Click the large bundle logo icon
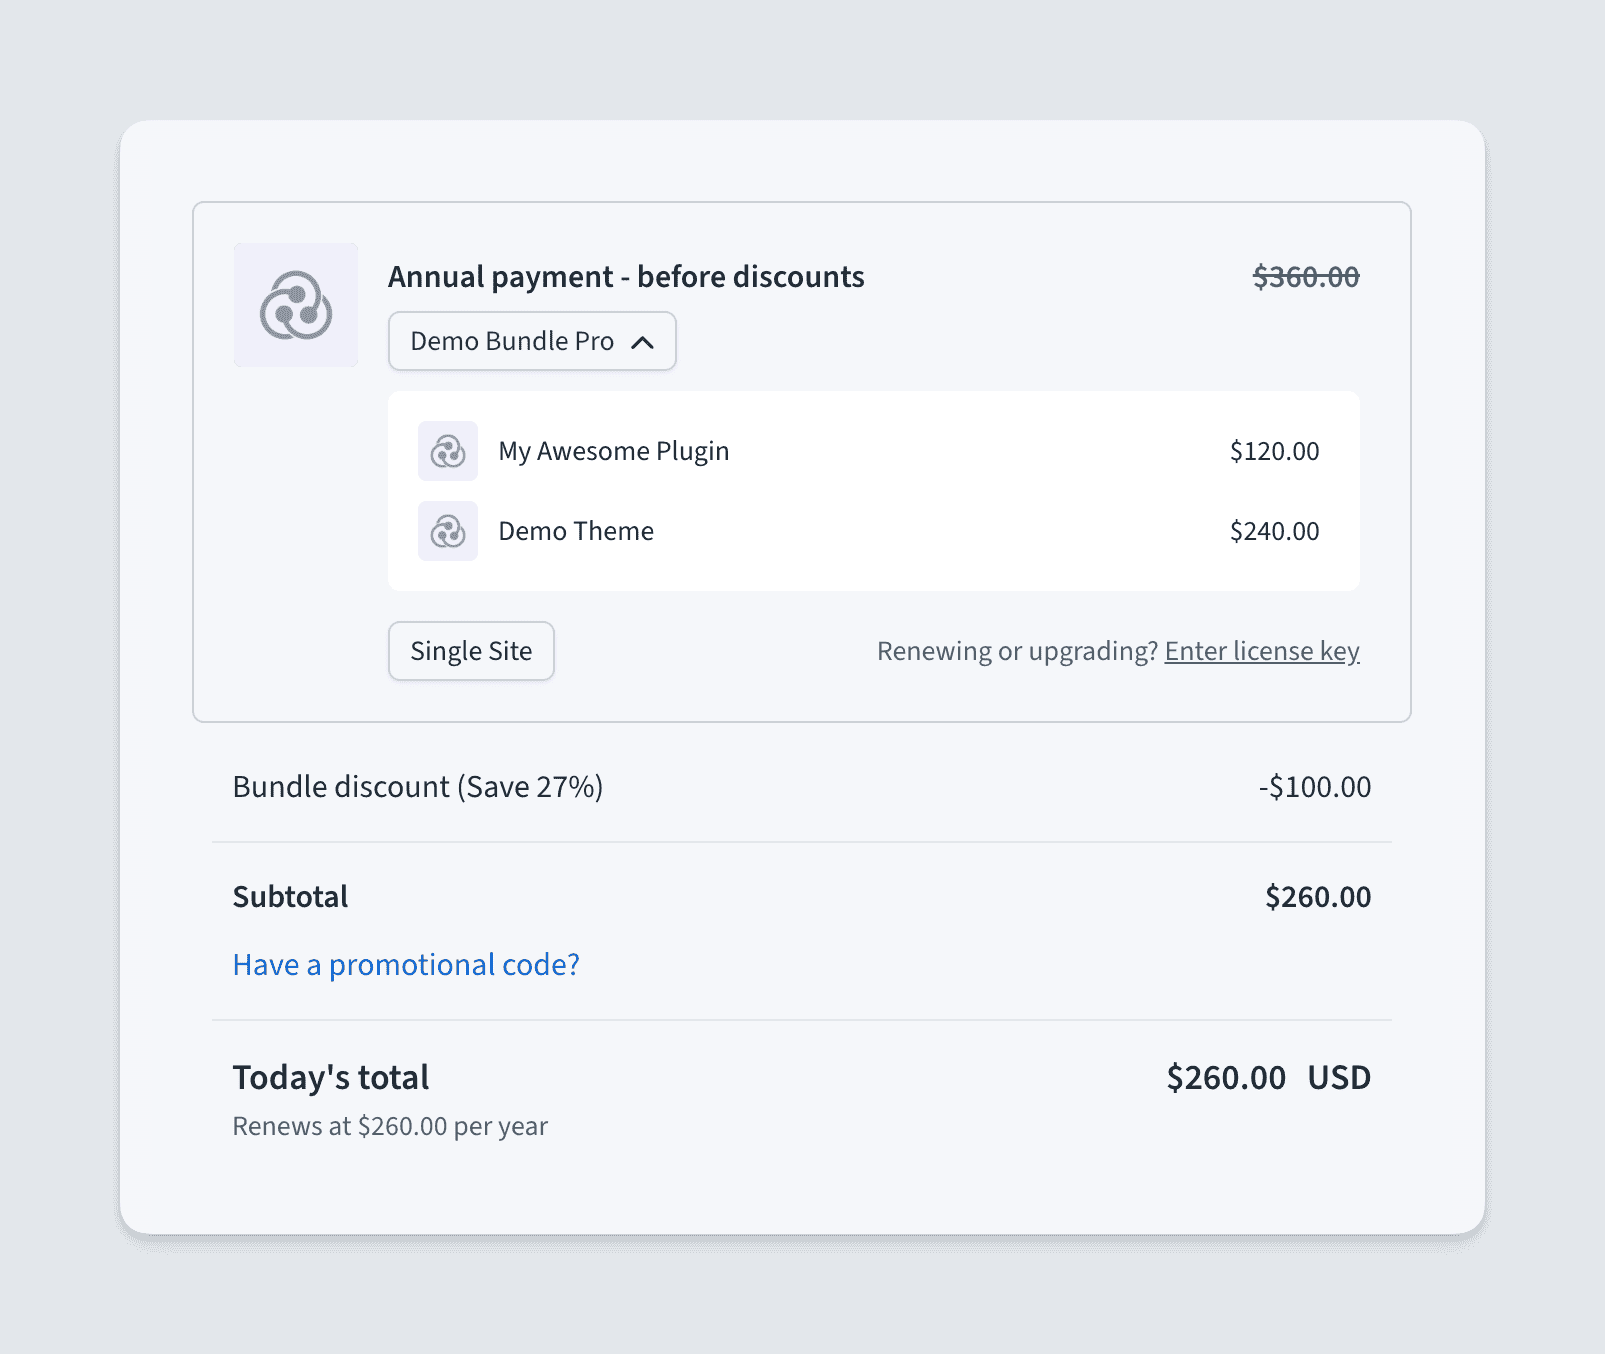Image resolution: width=1605 pixels, height=1354 pixels. (296, 305)
